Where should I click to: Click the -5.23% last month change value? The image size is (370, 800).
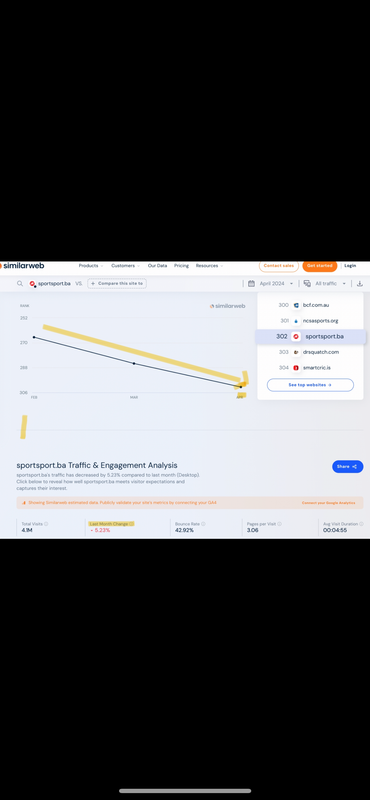[100, 530]
